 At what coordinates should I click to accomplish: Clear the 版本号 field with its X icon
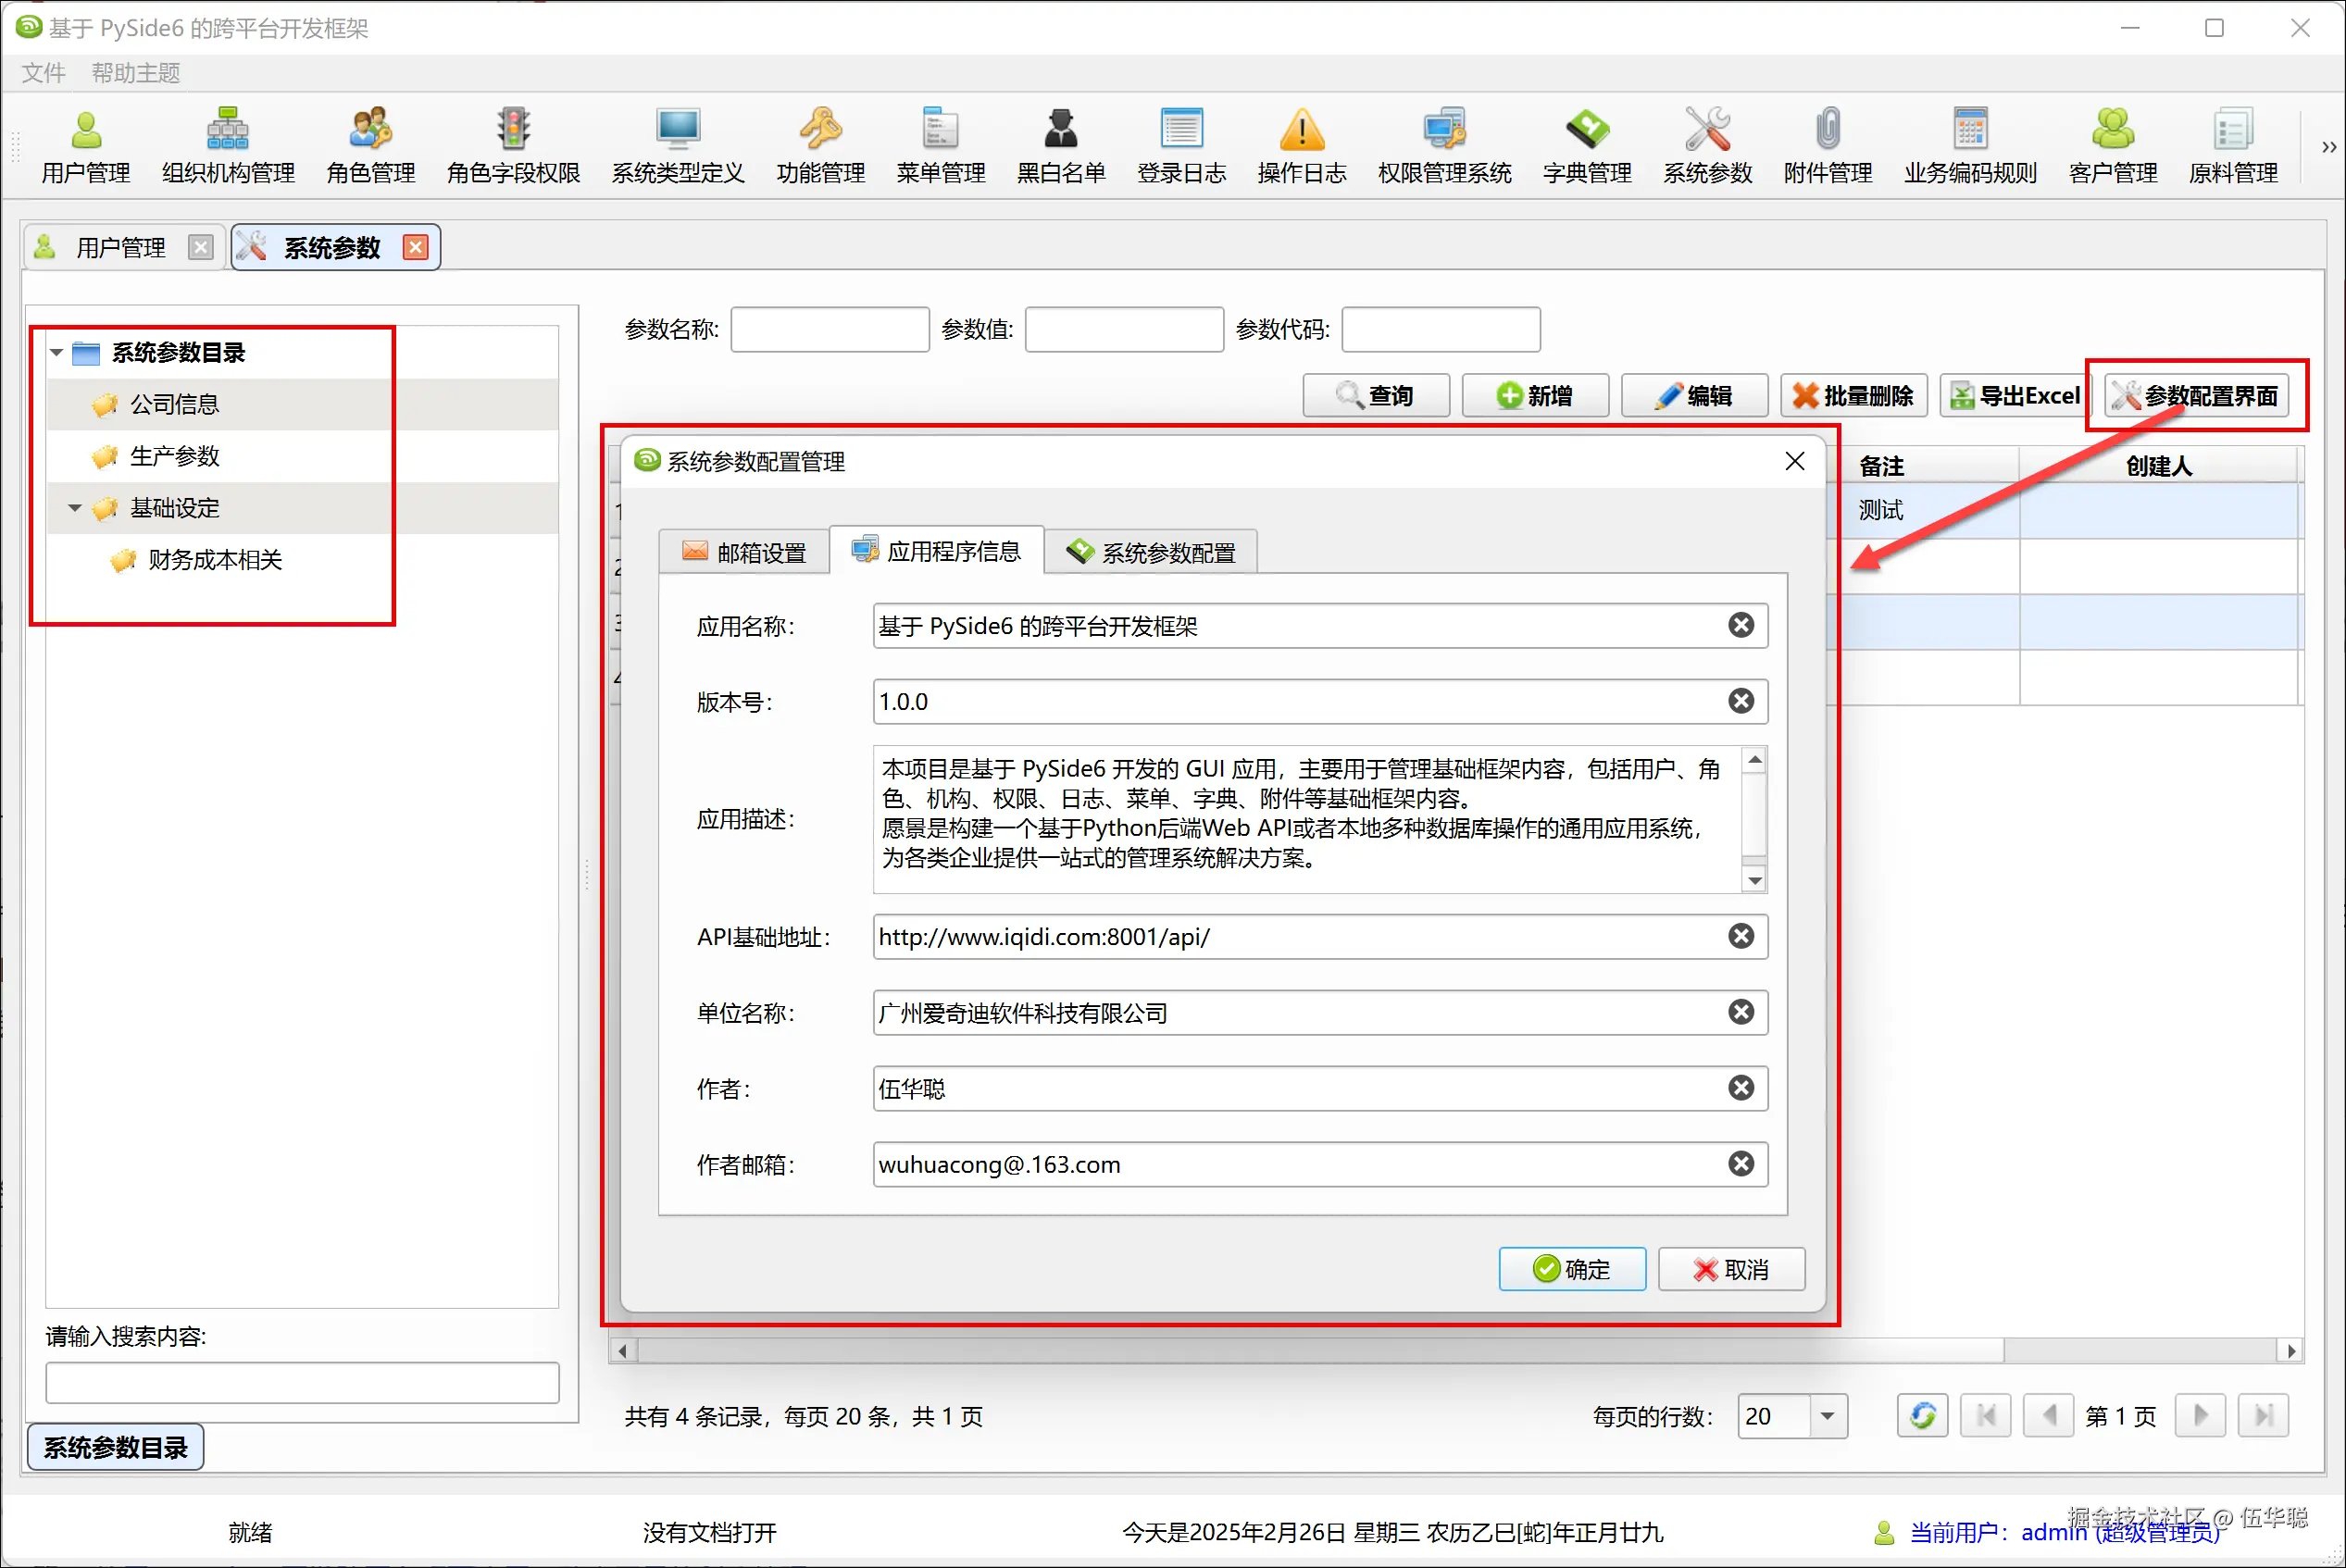click(1740, 701)
